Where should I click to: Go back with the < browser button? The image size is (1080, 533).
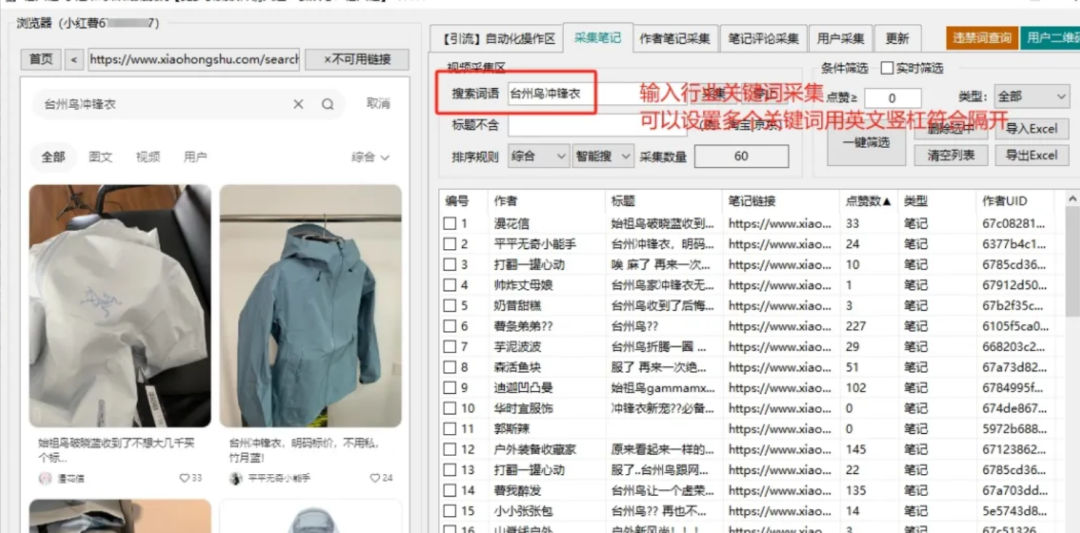74,59
